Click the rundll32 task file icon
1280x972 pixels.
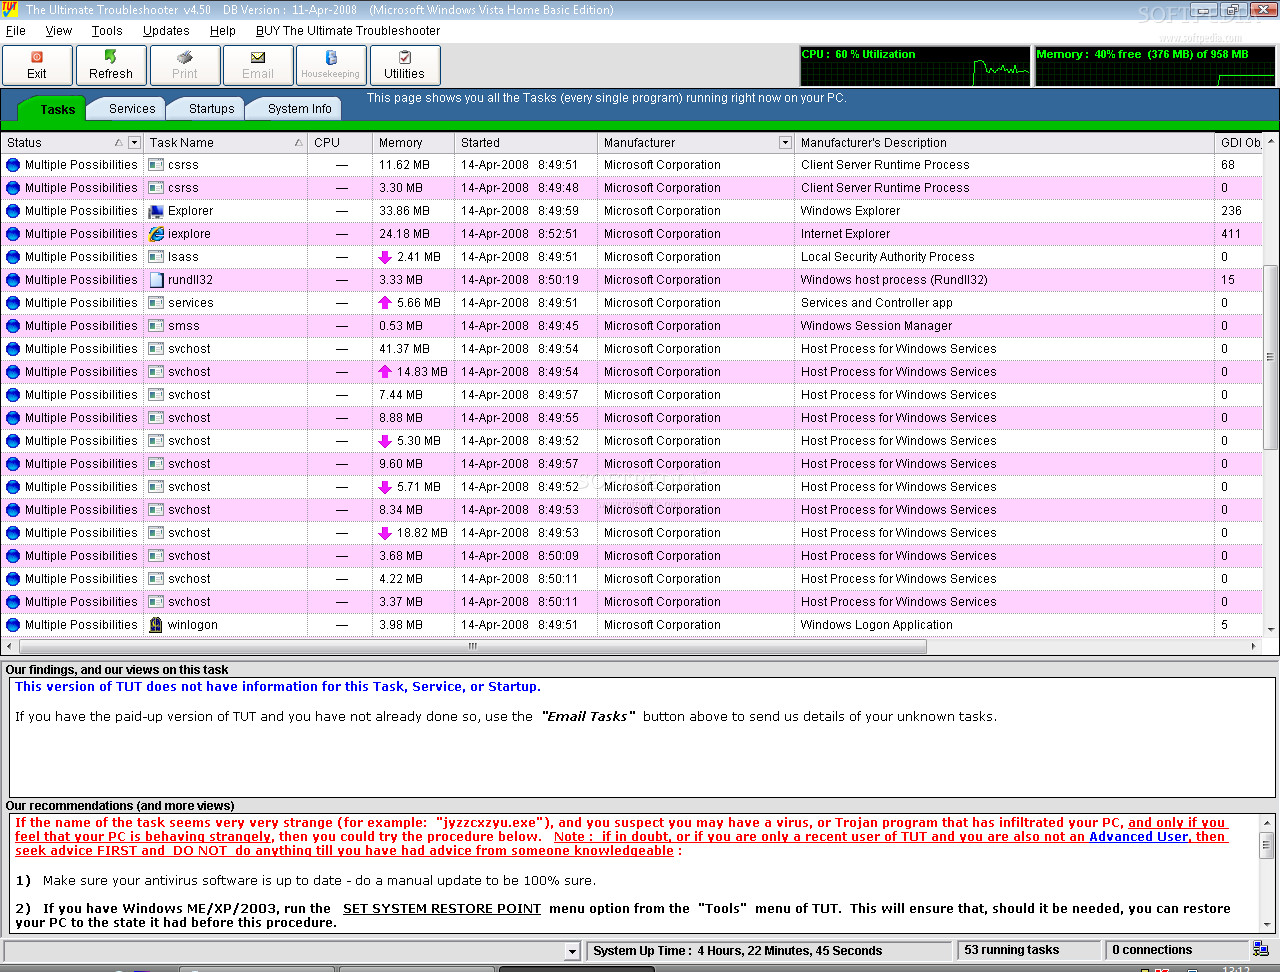(156, 280)
